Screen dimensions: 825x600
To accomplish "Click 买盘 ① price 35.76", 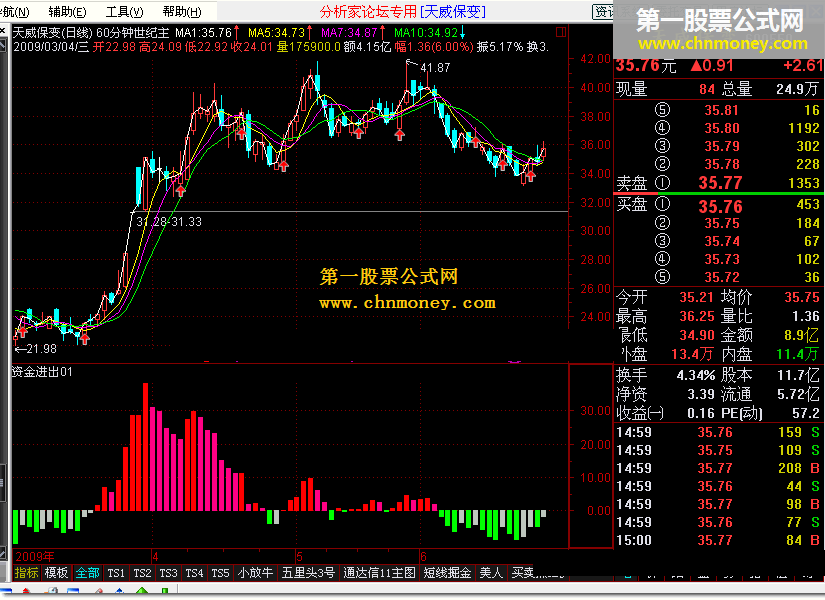I will [720, 206].
